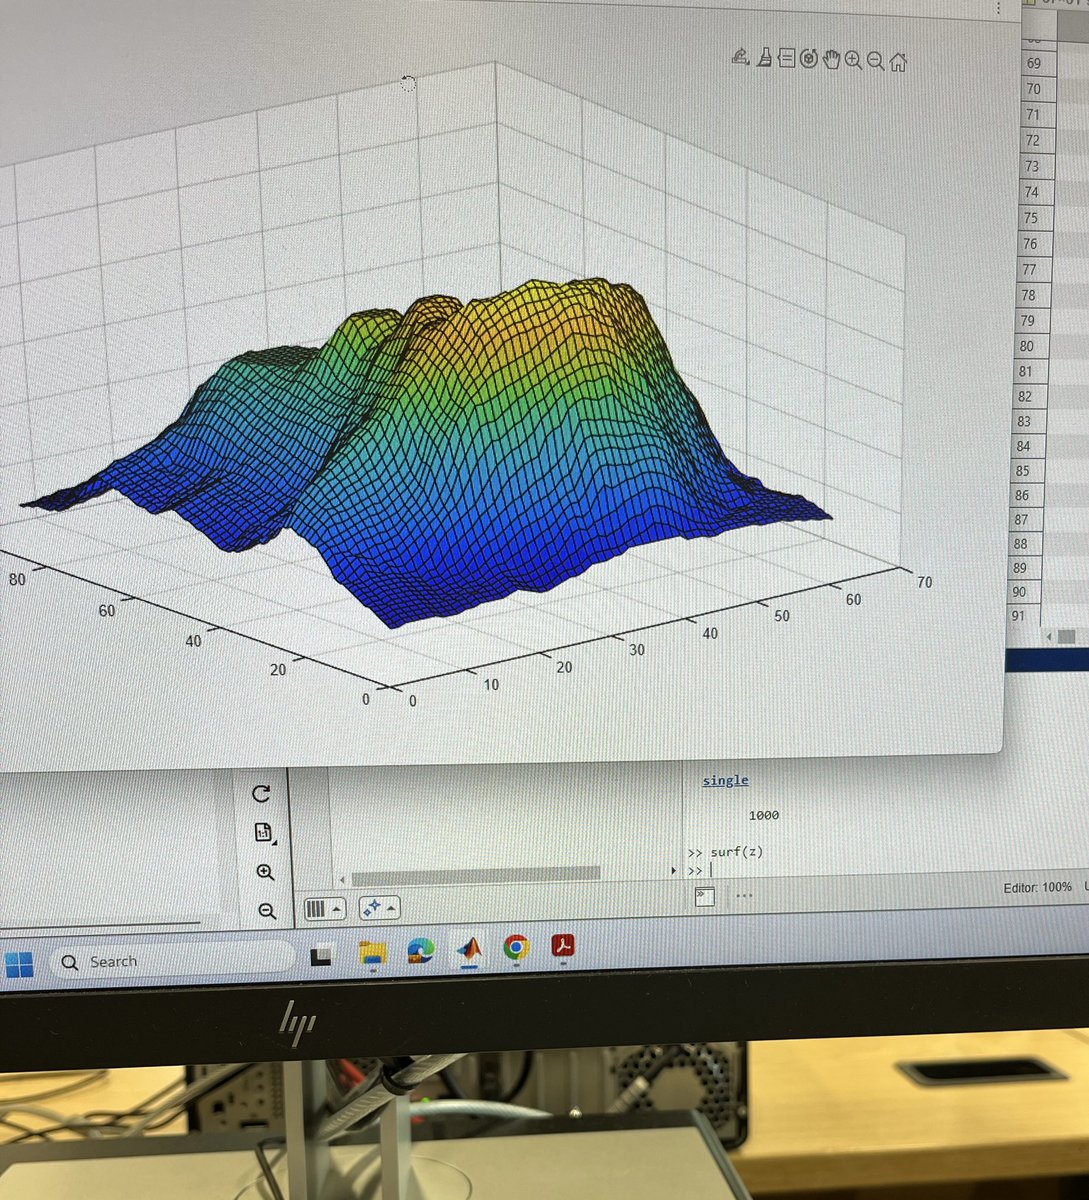Open the vertical three-dot menu above the figure
Image resolution: width=1089 pixels, height=1200 pixels.
pyautogui.click(x=998, y=6)
